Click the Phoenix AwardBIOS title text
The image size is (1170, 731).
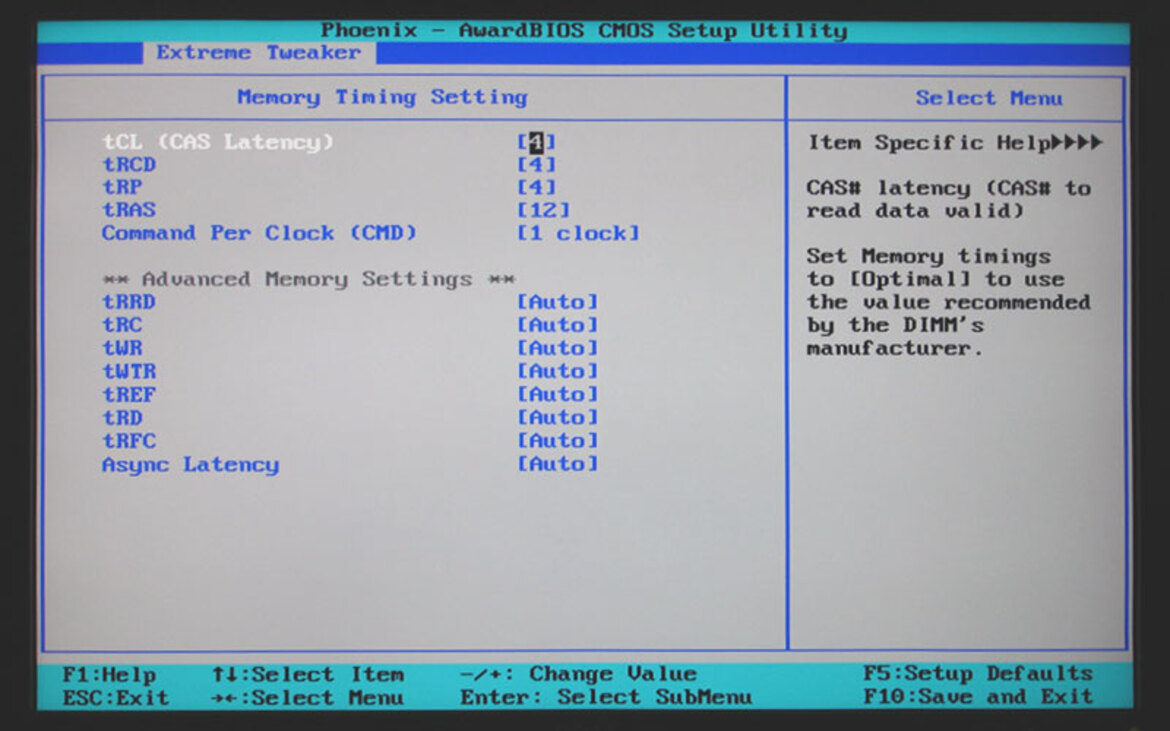click(x=584, y=31)
